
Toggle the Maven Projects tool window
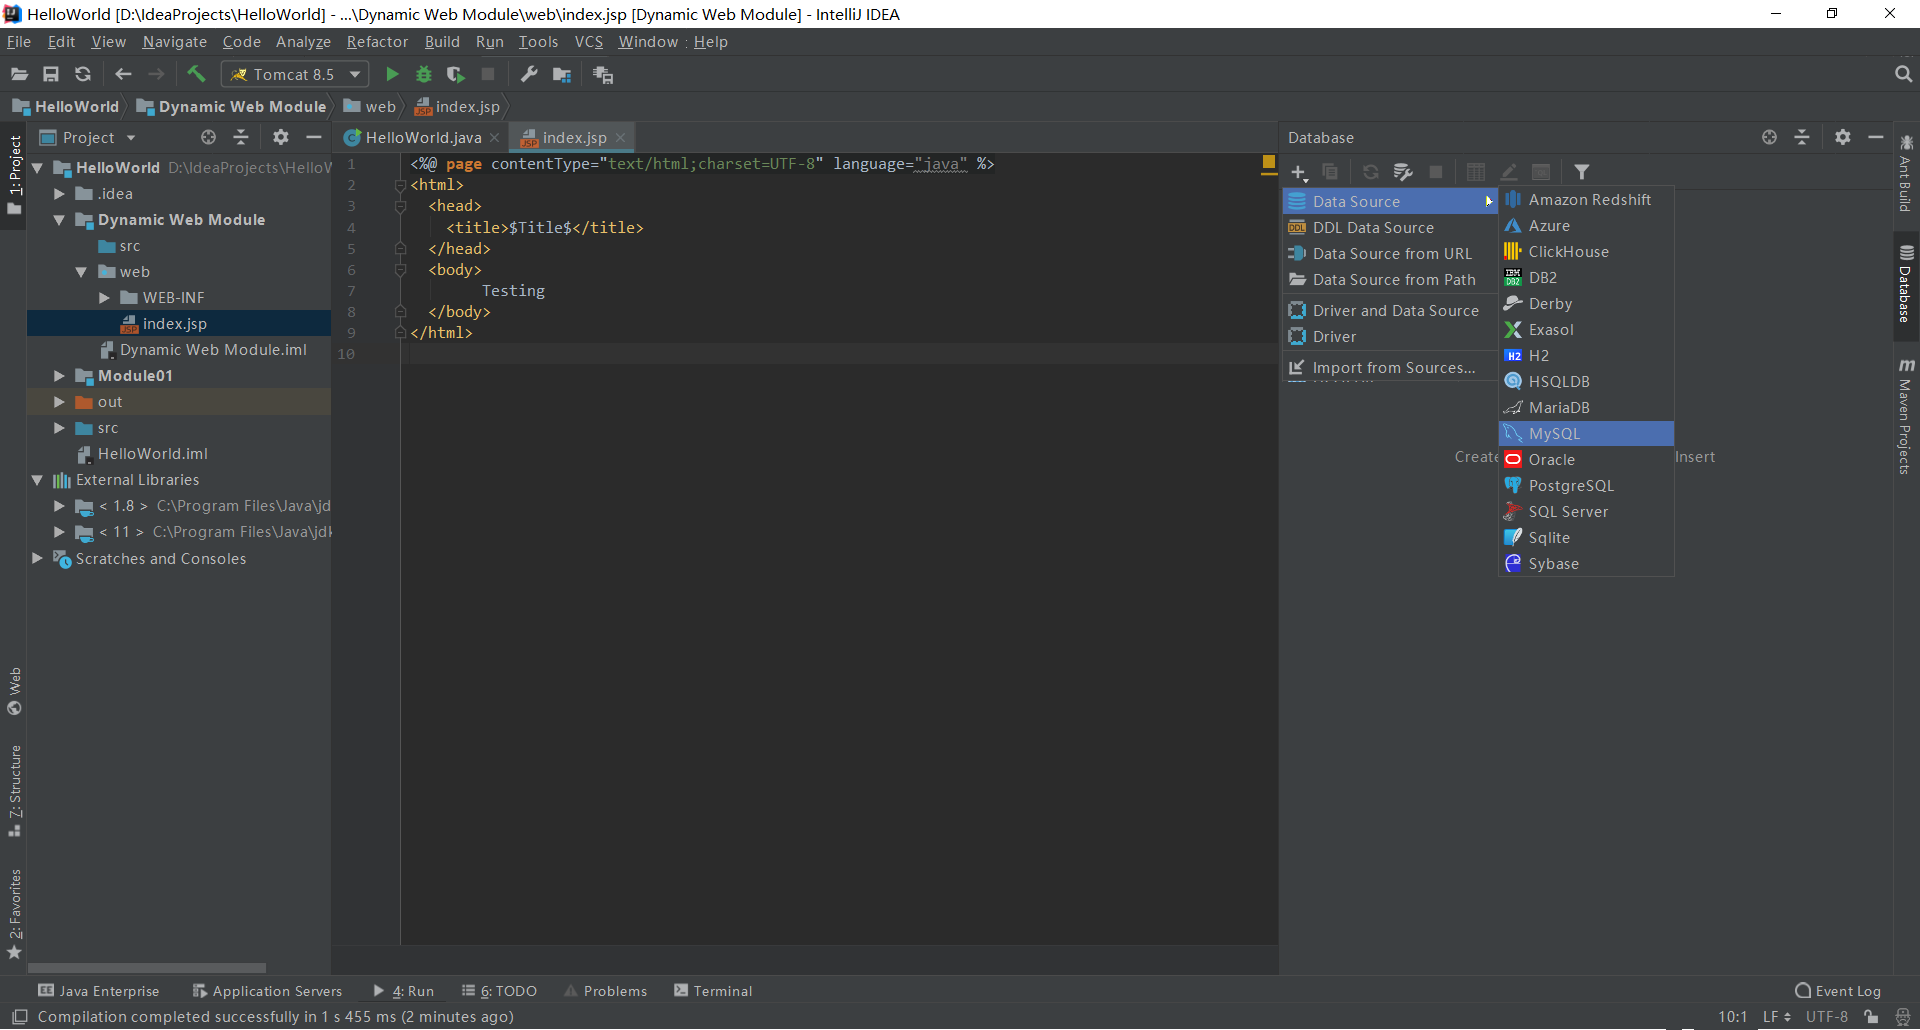pyautogui.click(x=1906, y=416)
